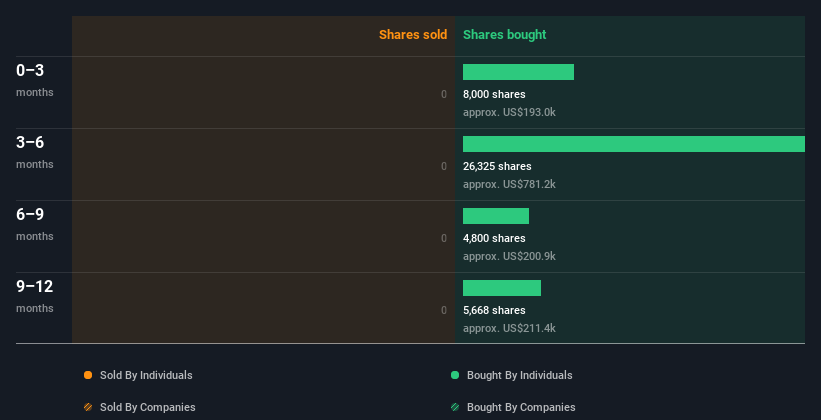Click the 9–12 months row label
Viewport: 821px width, 420px height.
click(35, 296)
